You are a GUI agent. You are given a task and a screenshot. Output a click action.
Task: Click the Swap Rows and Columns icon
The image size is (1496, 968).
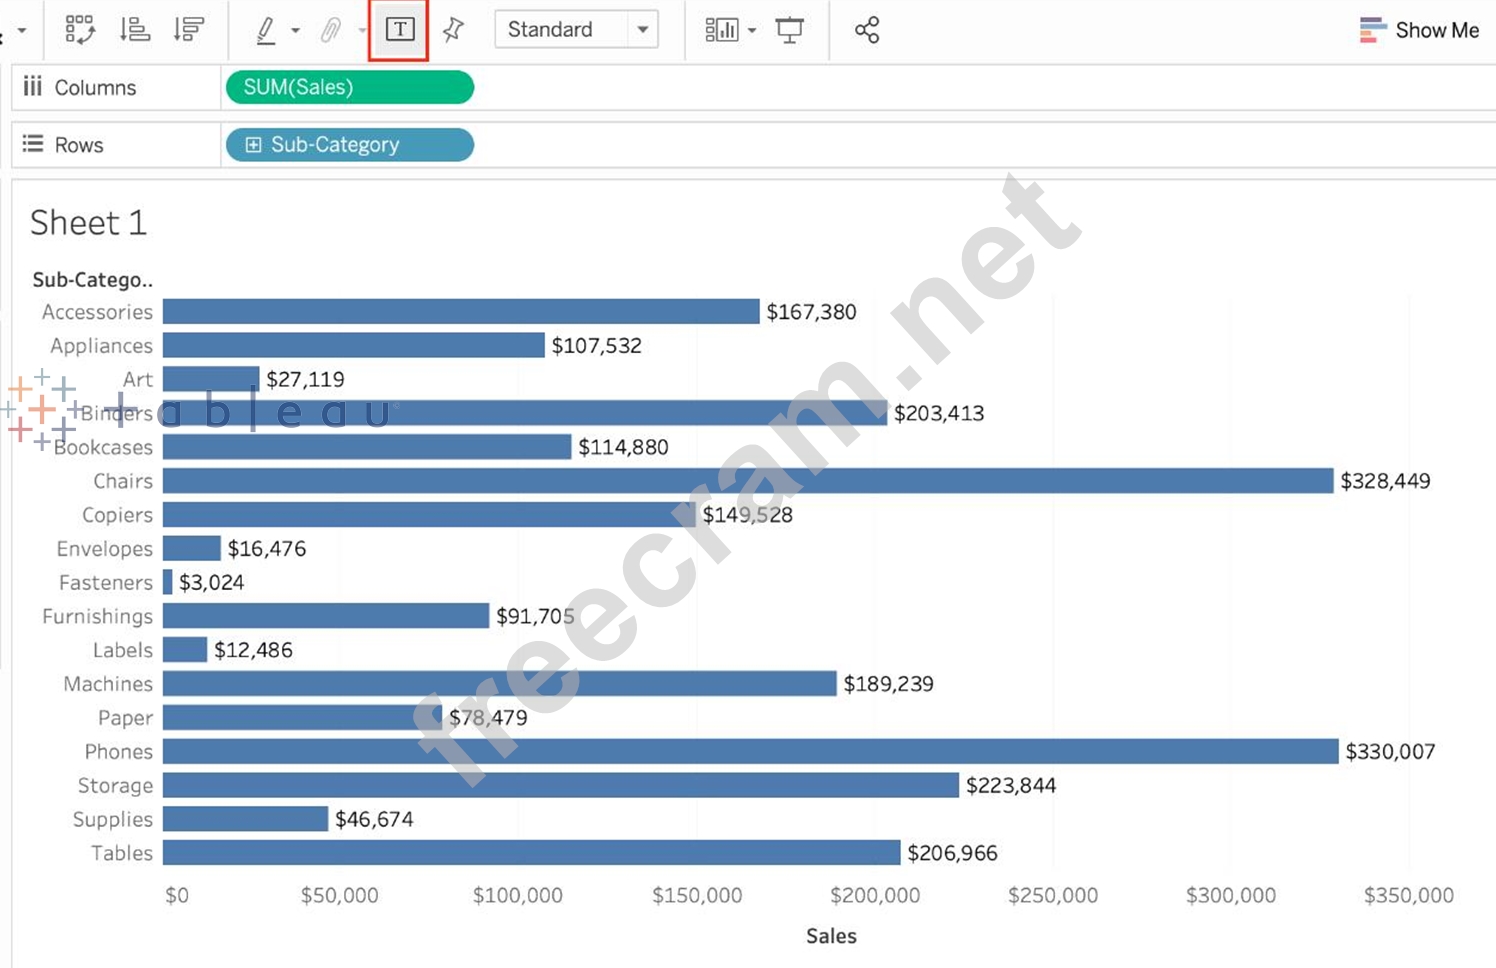point(80,30)
